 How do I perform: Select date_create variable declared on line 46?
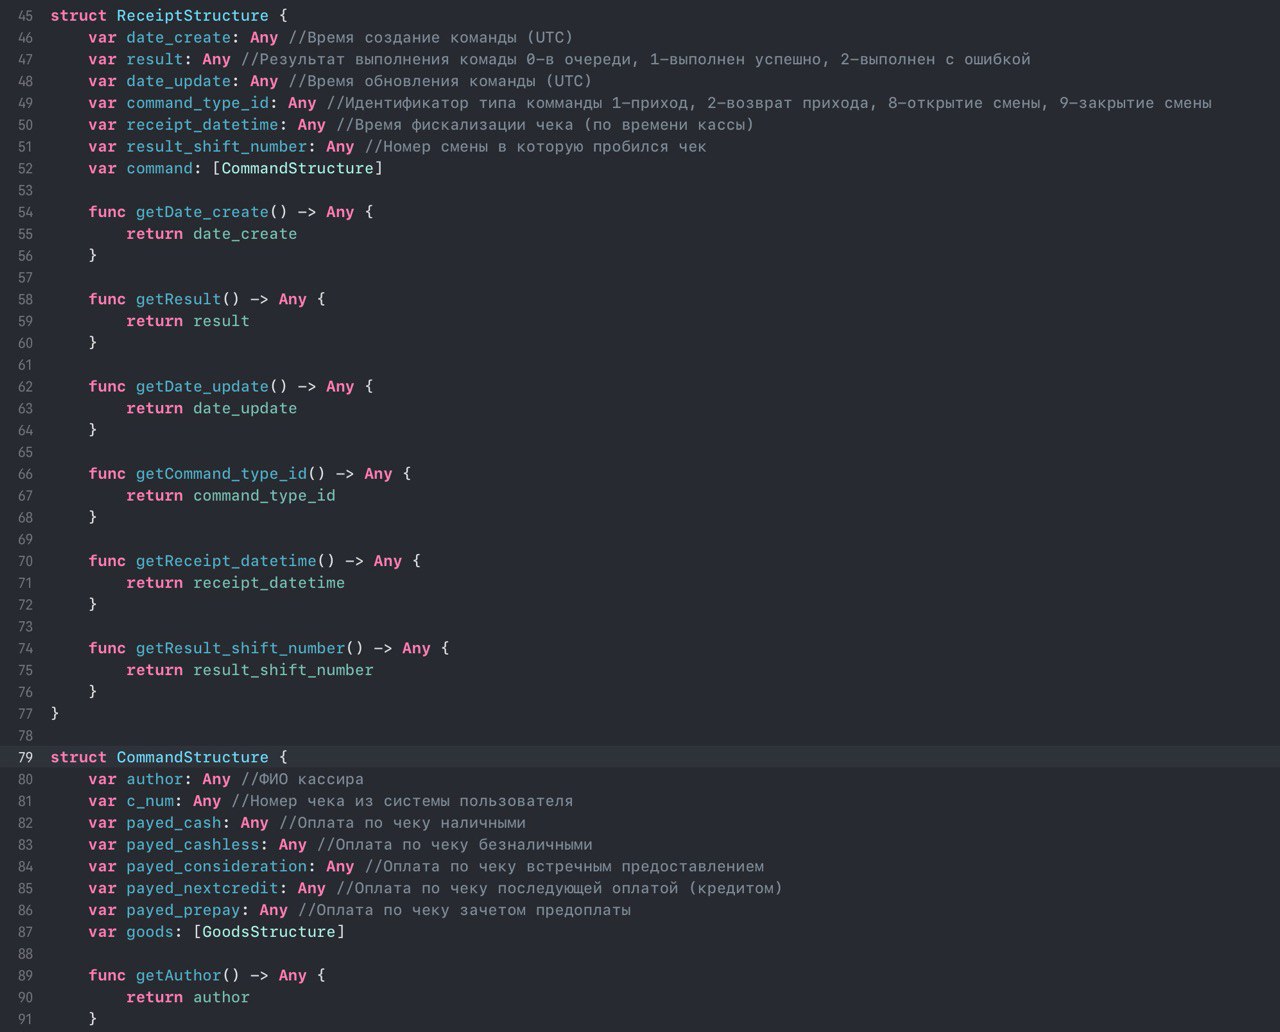(178, 38)
